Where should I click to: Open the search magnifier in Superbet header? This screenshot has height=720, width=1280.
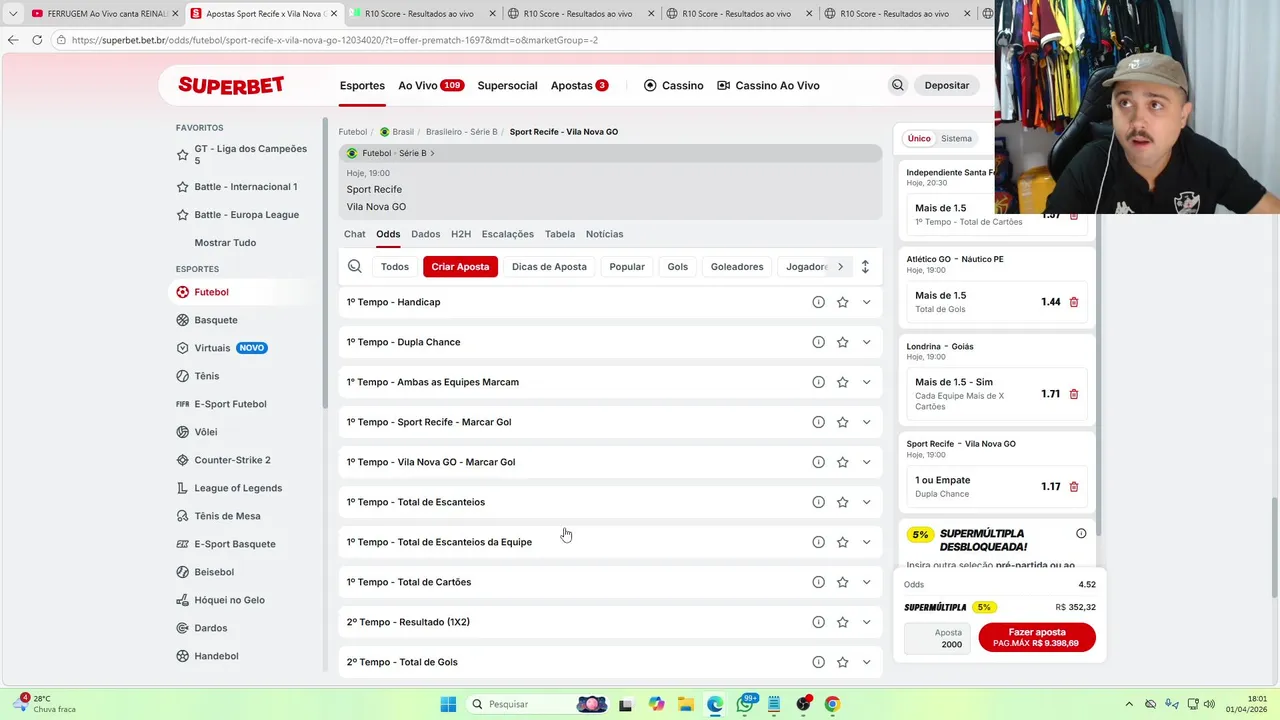(897, 85)
